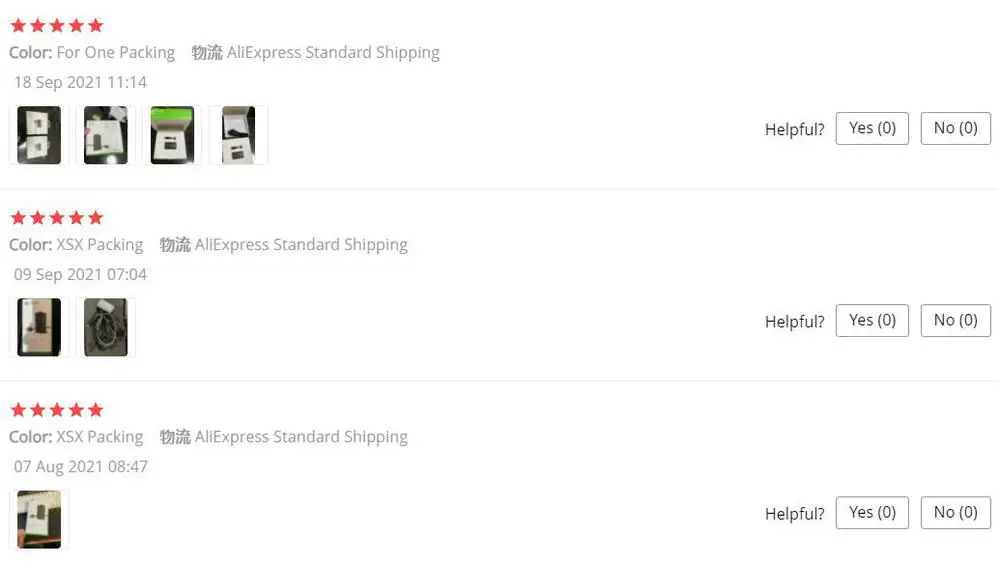The image size is (1000, 564).
Task: Click the 09 Sep 2021 07:04 timestamp
Action: pos(80,274)
